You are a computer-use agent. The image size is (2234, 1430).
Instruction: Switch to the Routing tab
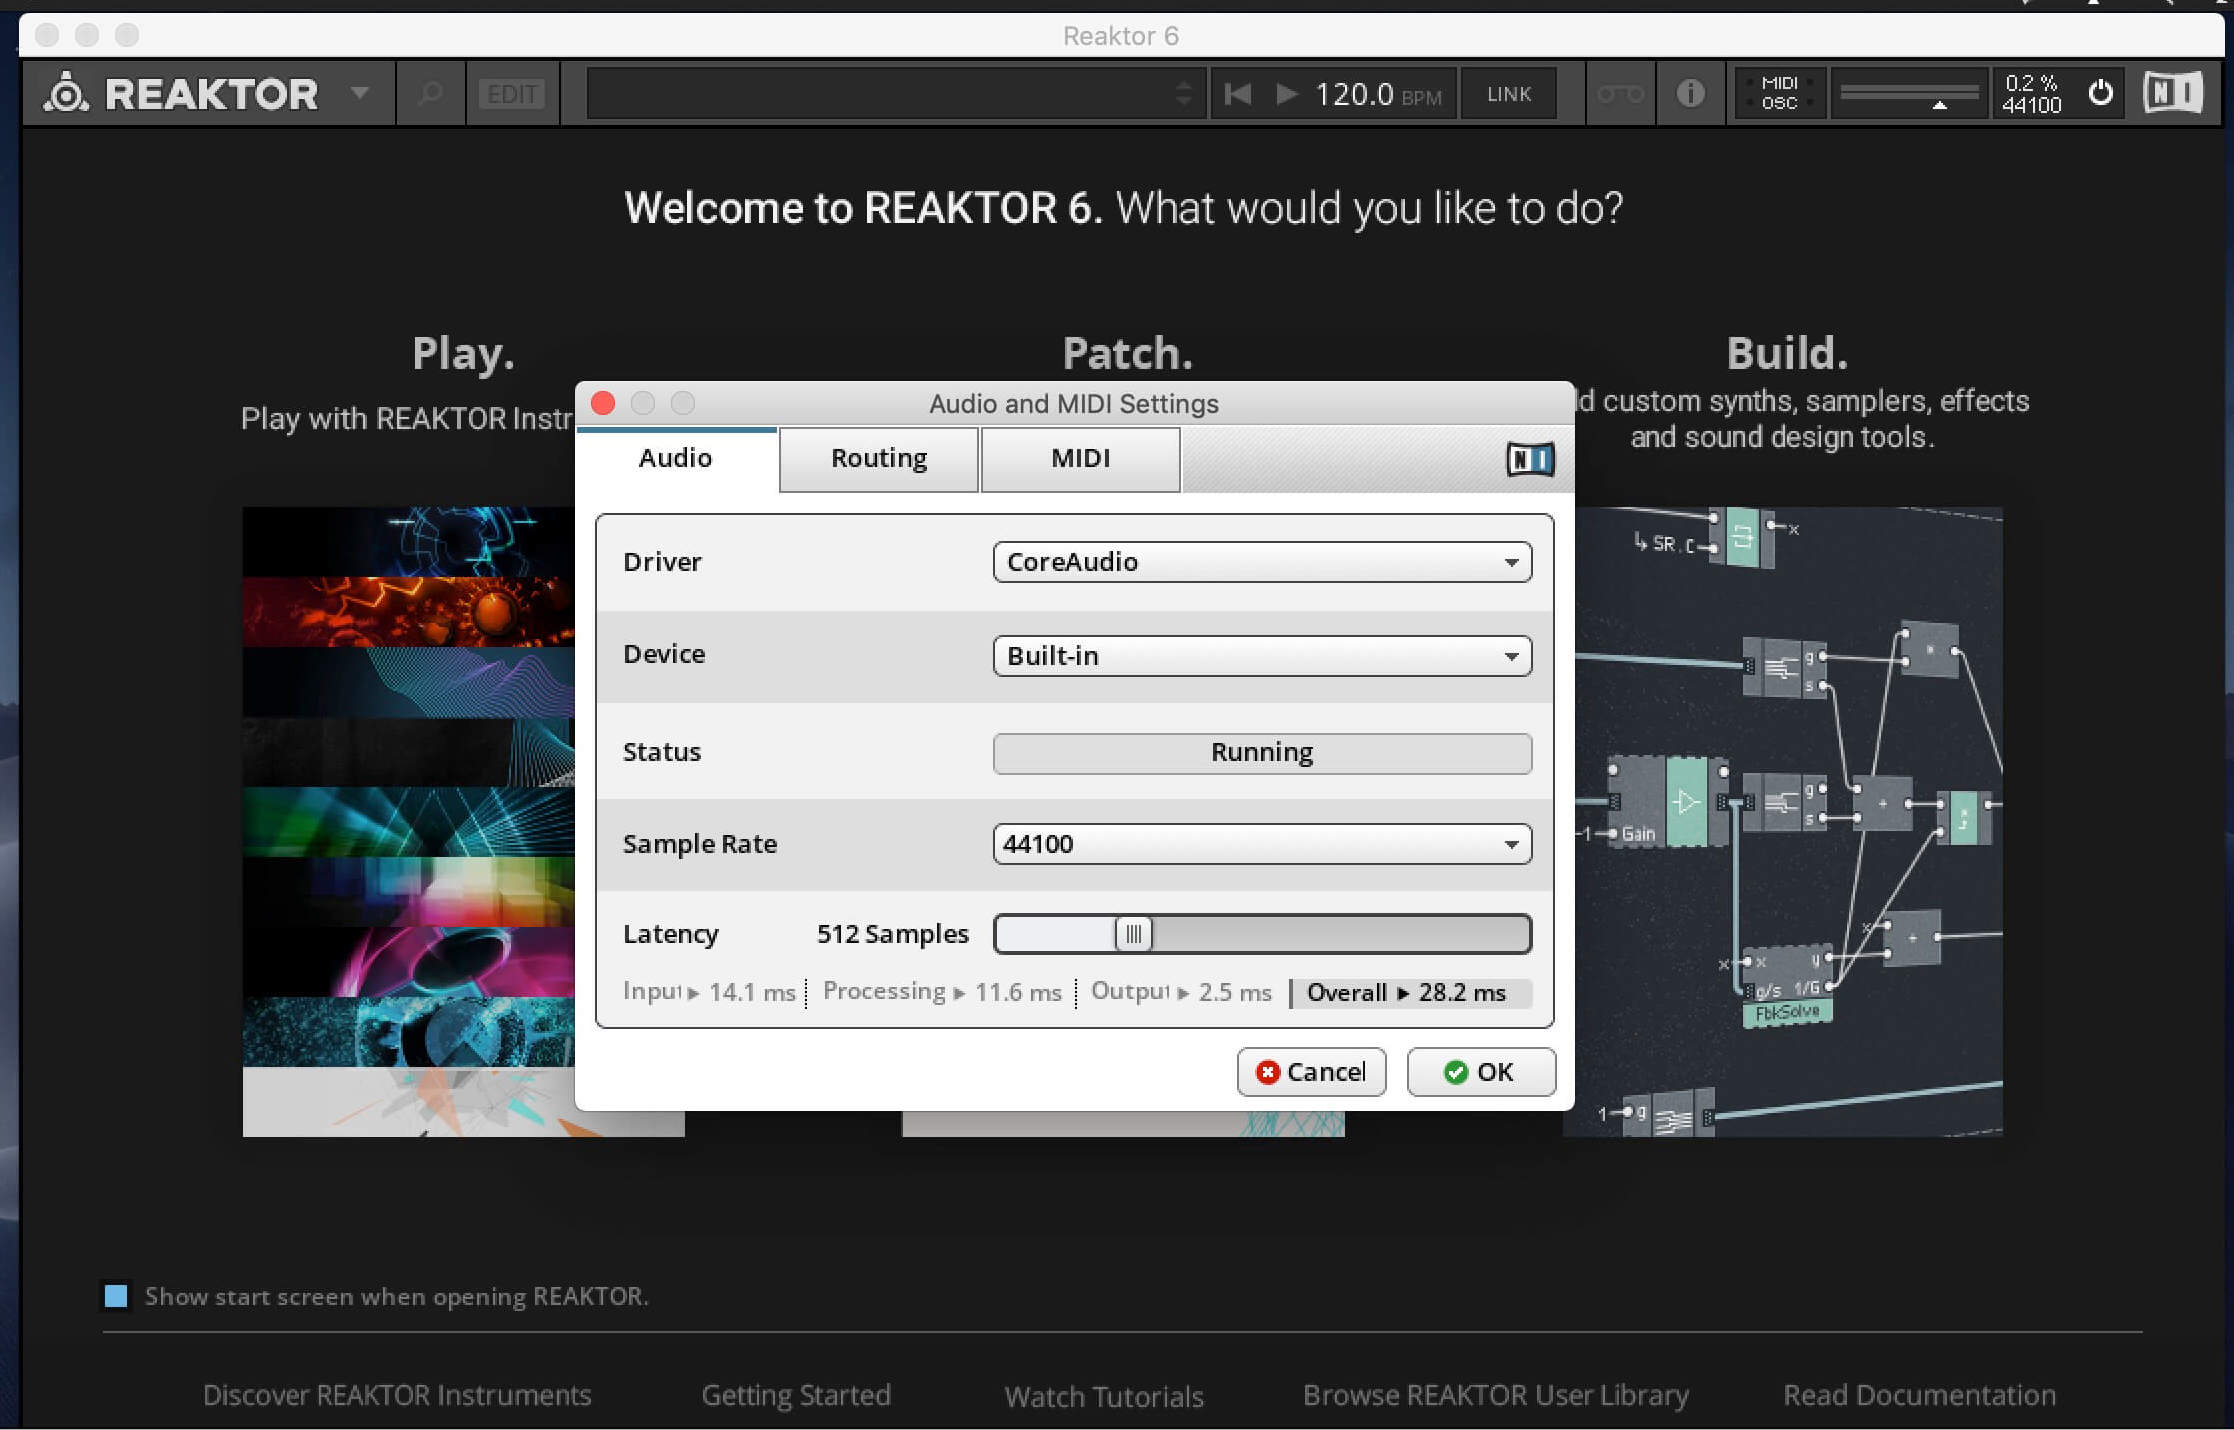point(879,458)
